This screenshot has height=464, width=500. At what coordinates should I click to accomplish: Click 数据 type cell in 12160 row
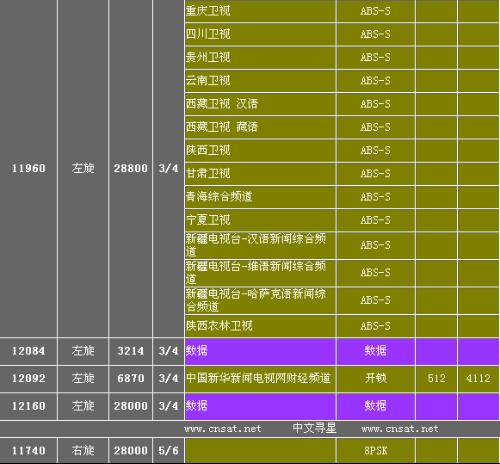pos(376,406)
